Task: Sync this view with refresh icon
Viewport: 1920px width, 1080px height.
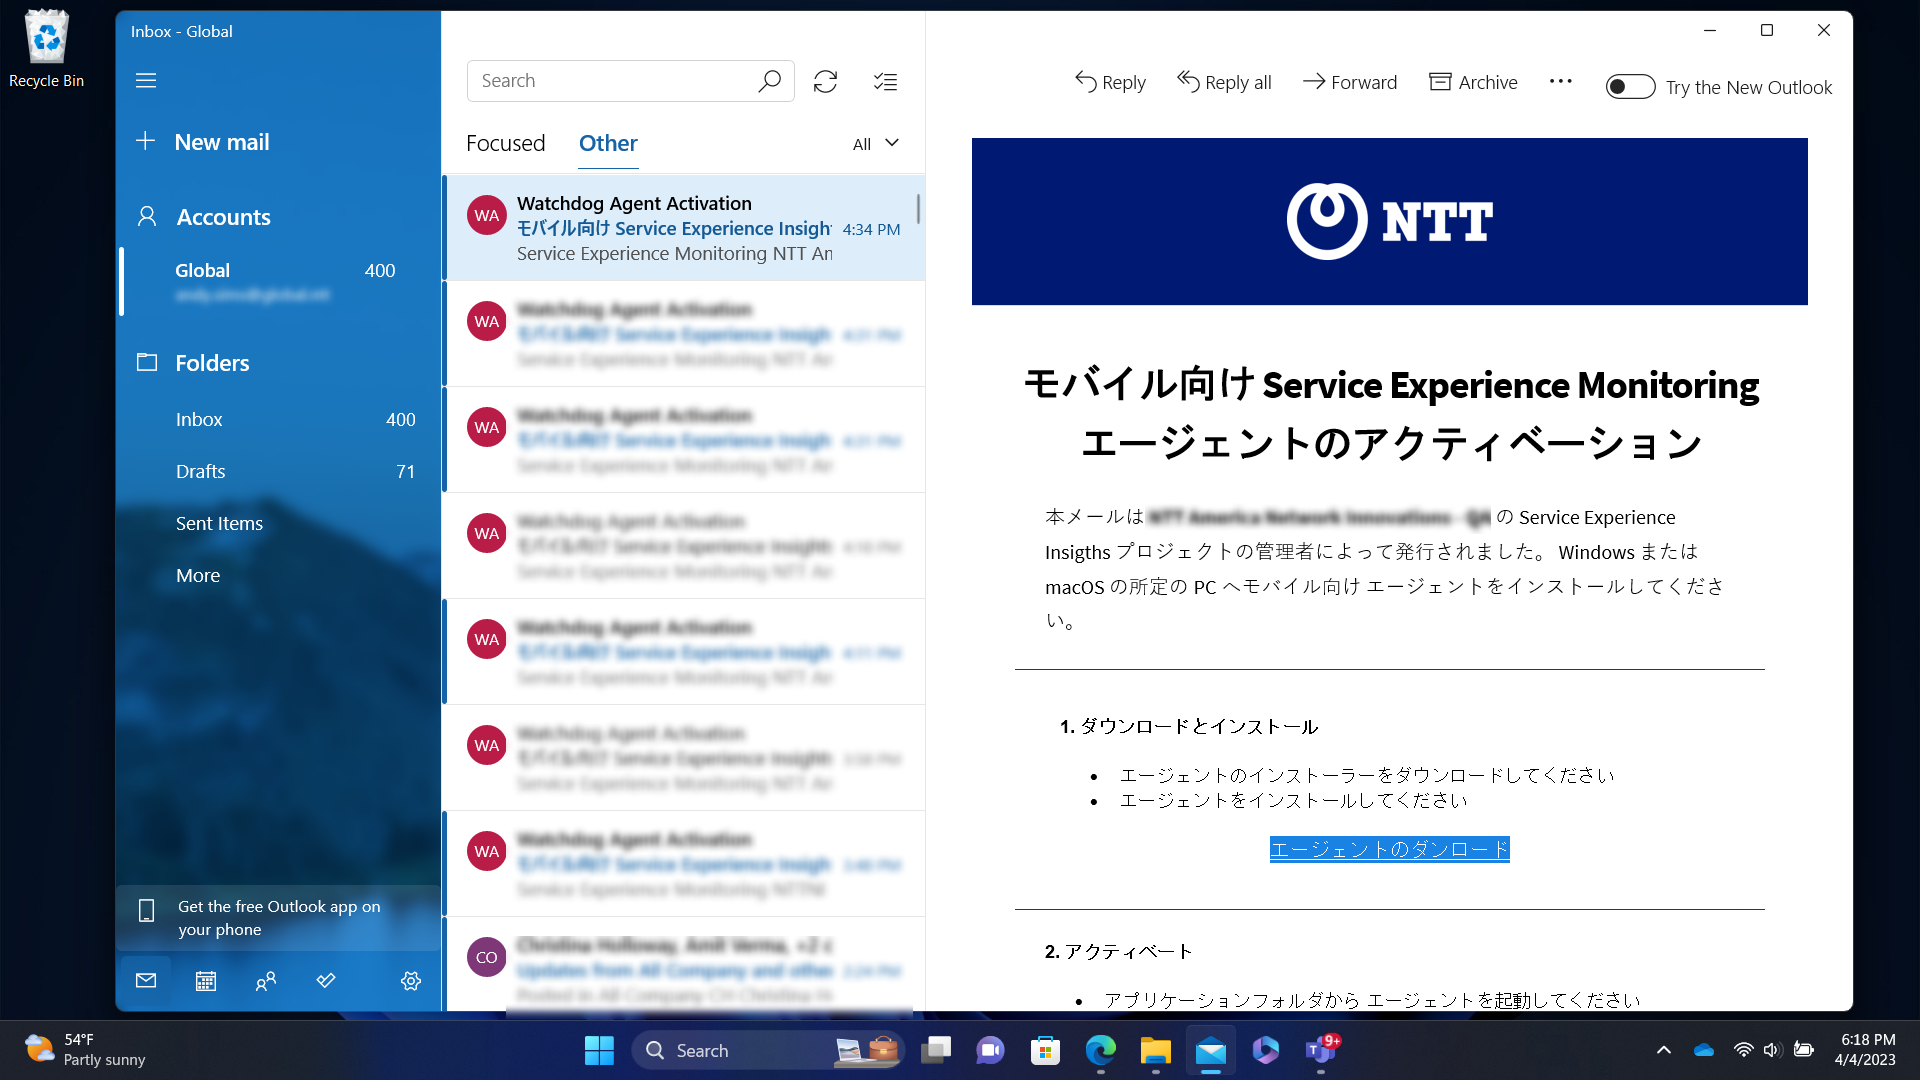Action: [x=825, y=81]
